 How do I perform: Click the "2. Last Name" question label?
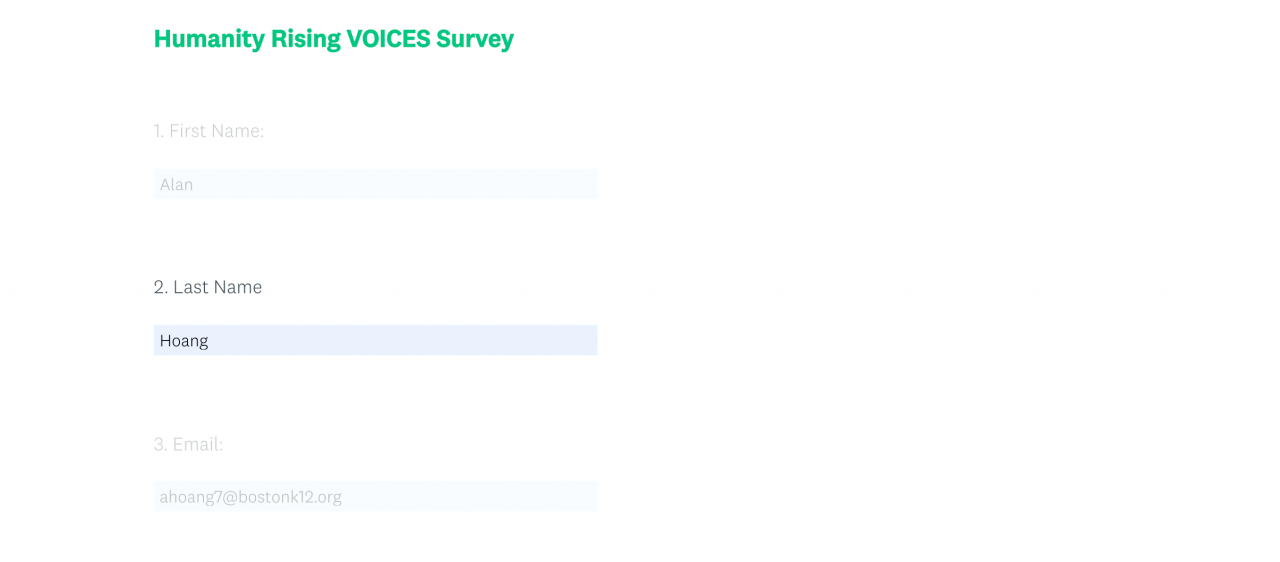(208, 287)
